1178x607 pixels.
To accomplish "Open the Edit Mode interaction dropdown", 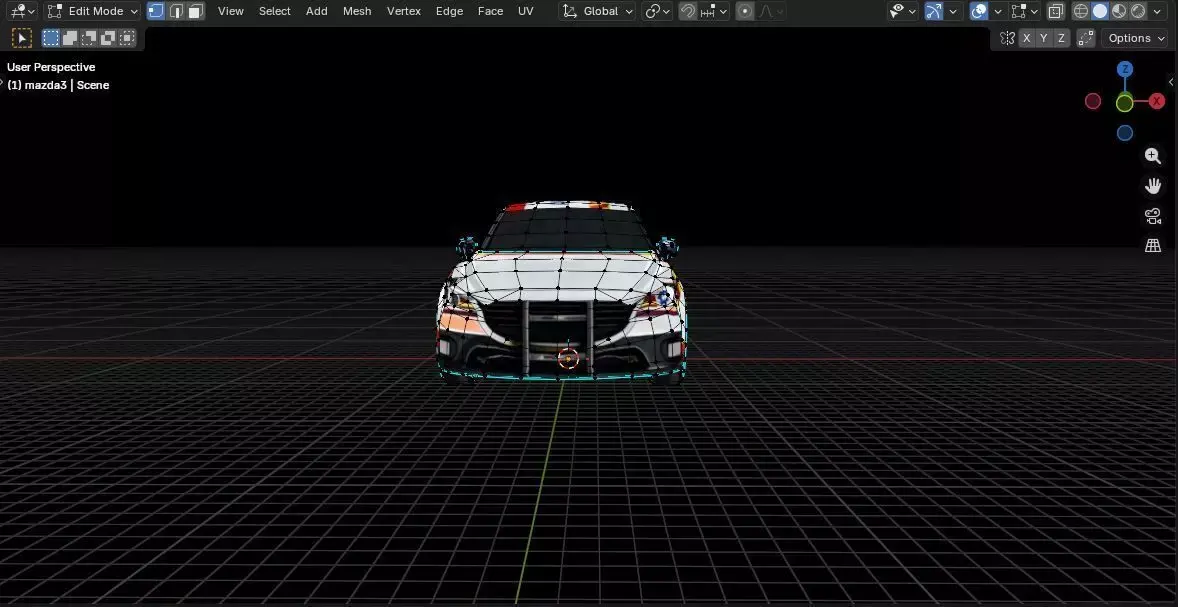I will (x=92, y=11).
